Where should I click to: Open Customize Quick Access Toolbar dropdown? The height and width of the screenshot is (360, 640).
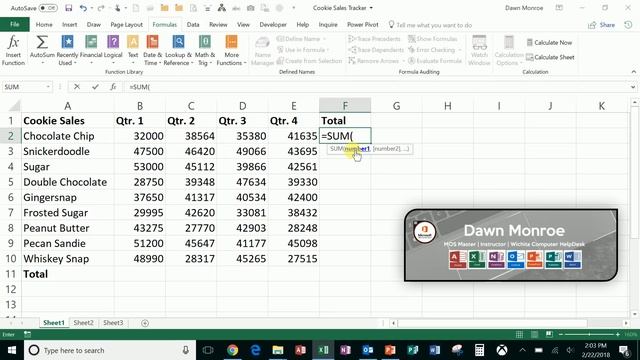[x=293, y=8]
